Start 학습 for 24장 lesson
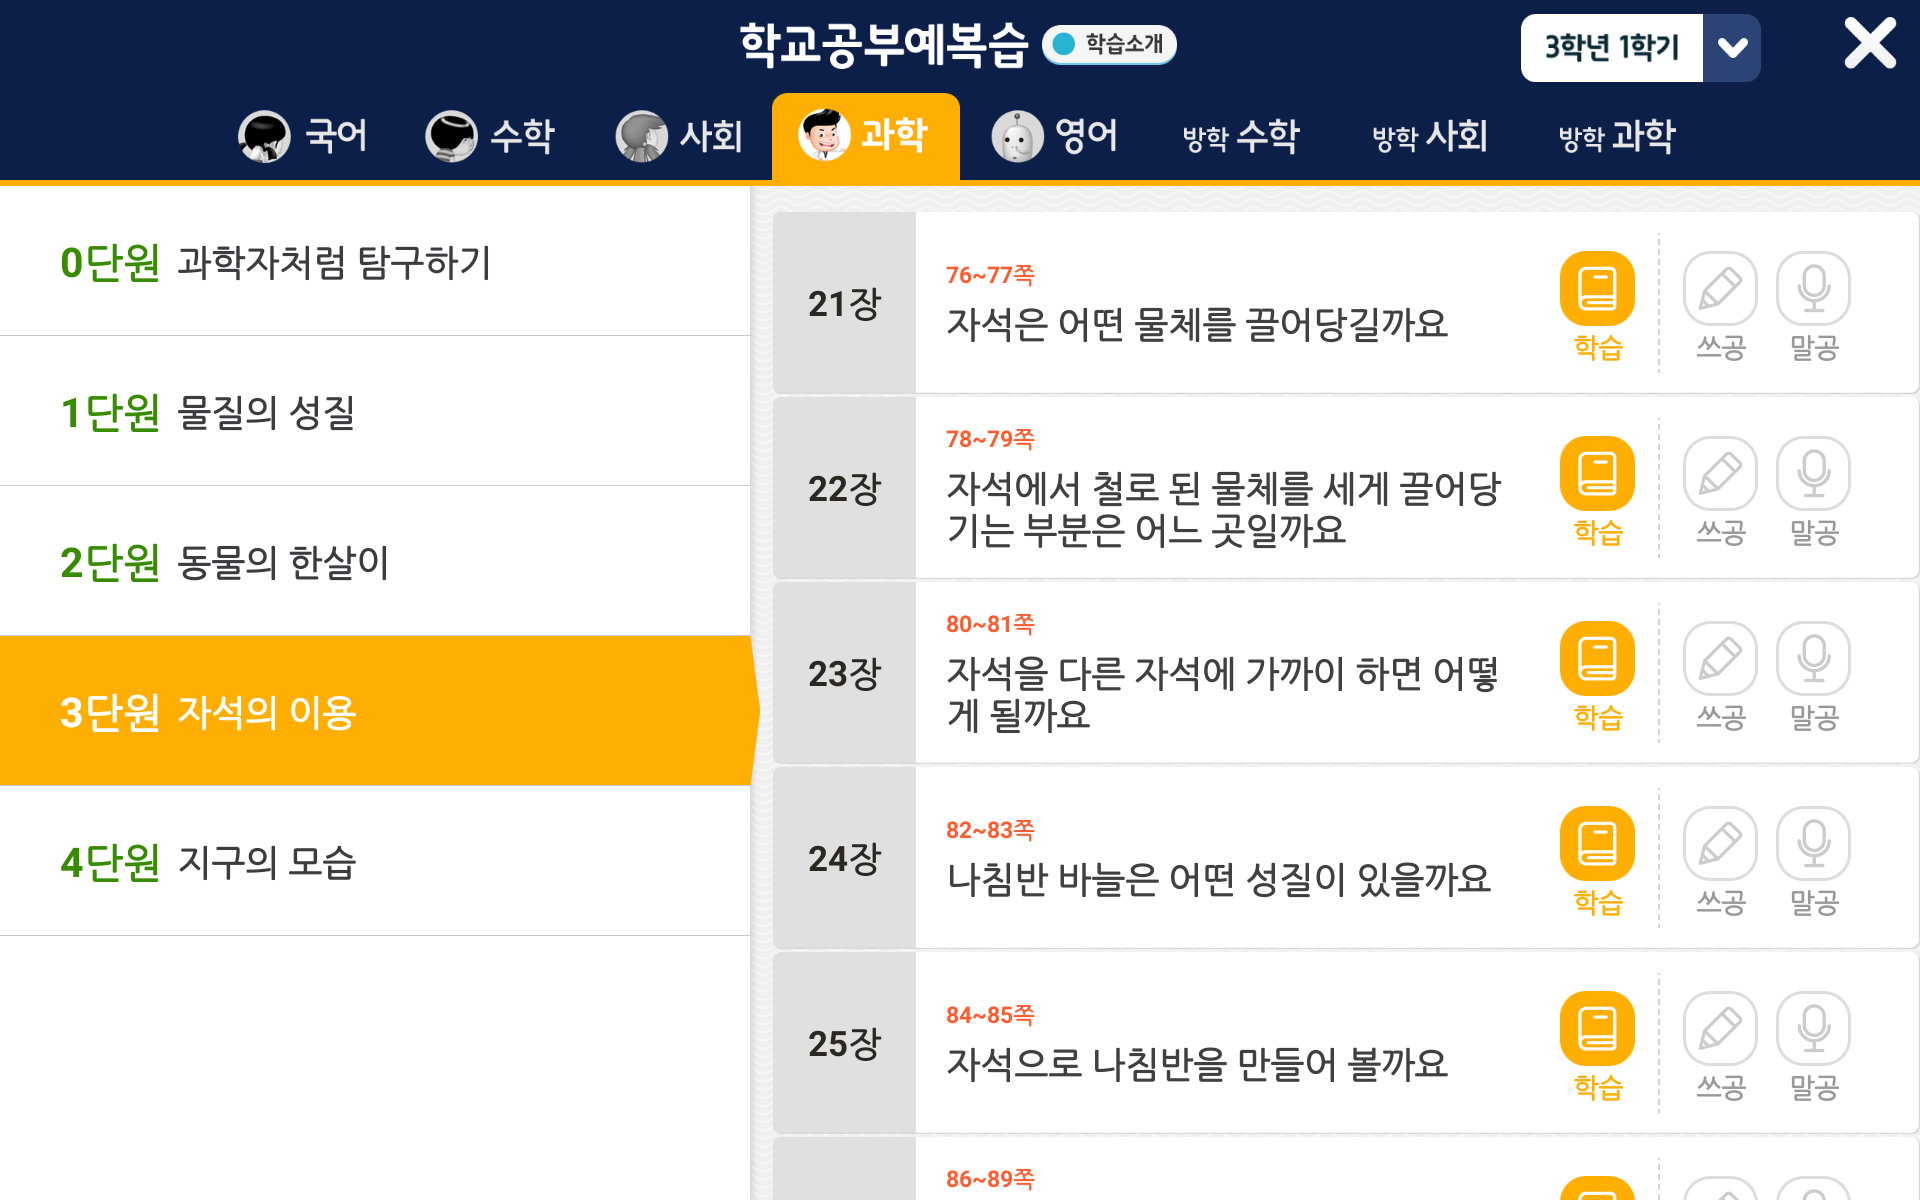Screen dimensions: 1920x1200 (1597, 845)
